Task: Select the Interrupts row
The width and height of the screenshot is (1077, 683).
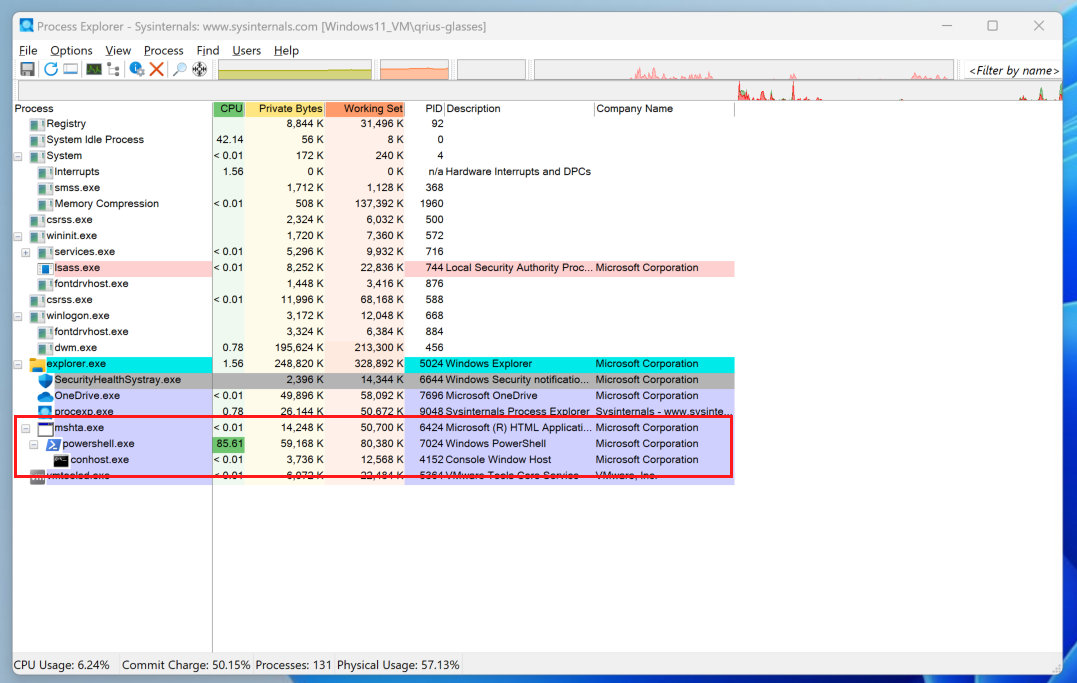Action: pyautogui.click(x=374, y=172)
